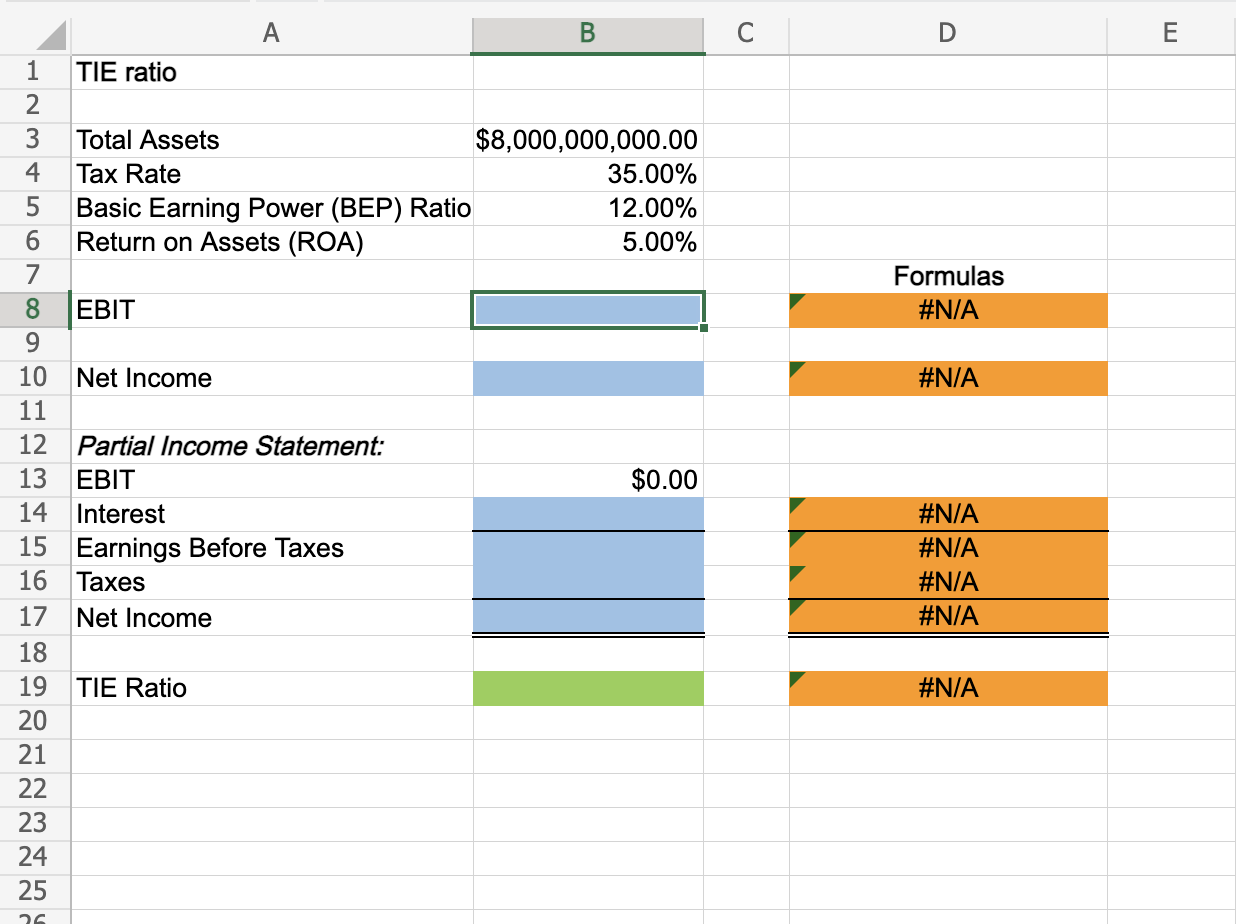1236x924 pixels.
Task: Click the fill handle of selected cell B8
Action: (x=702, y=326)
